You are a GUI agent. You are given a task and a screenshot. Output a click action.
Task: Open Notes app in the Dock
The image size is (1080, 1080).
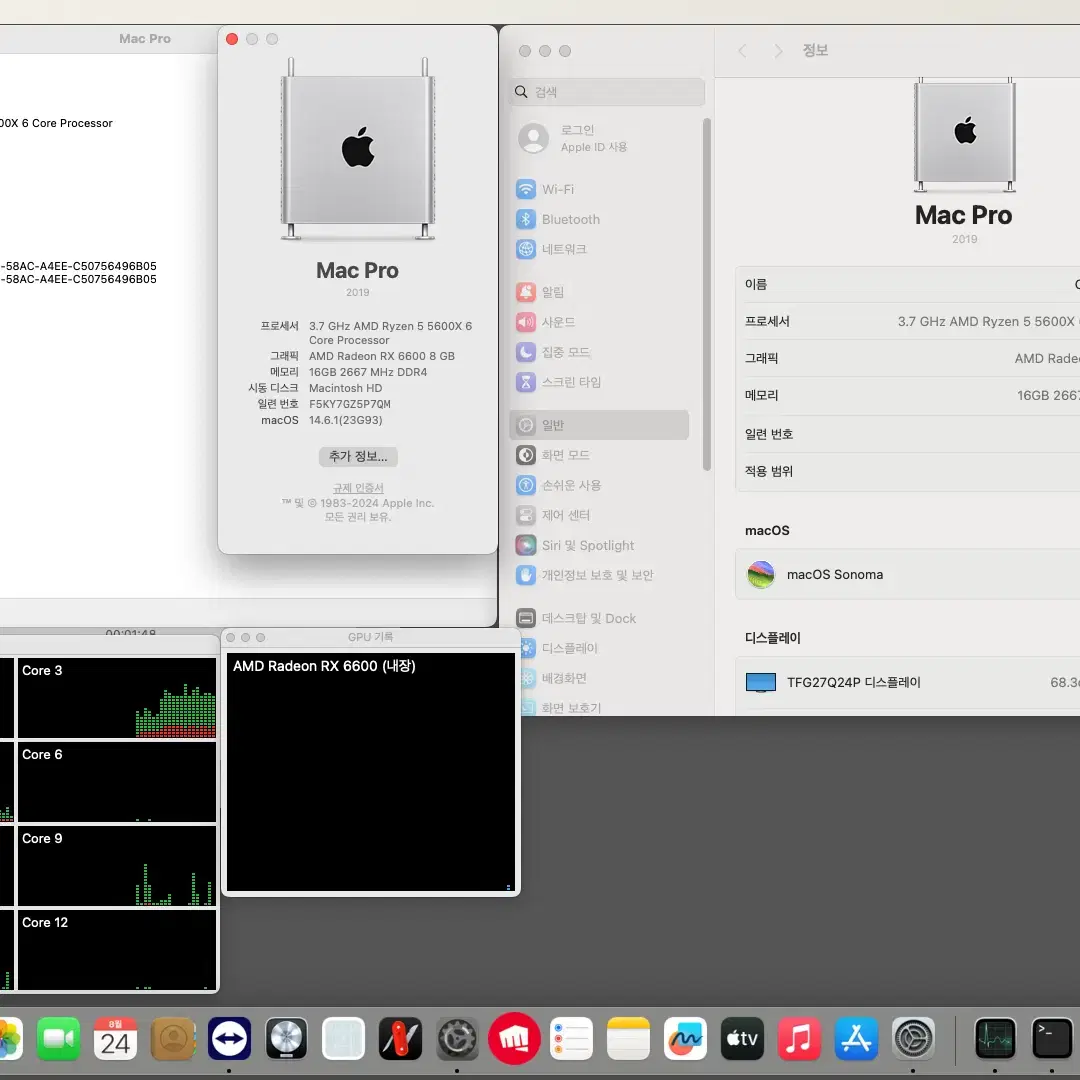(x=628, y=1038)
